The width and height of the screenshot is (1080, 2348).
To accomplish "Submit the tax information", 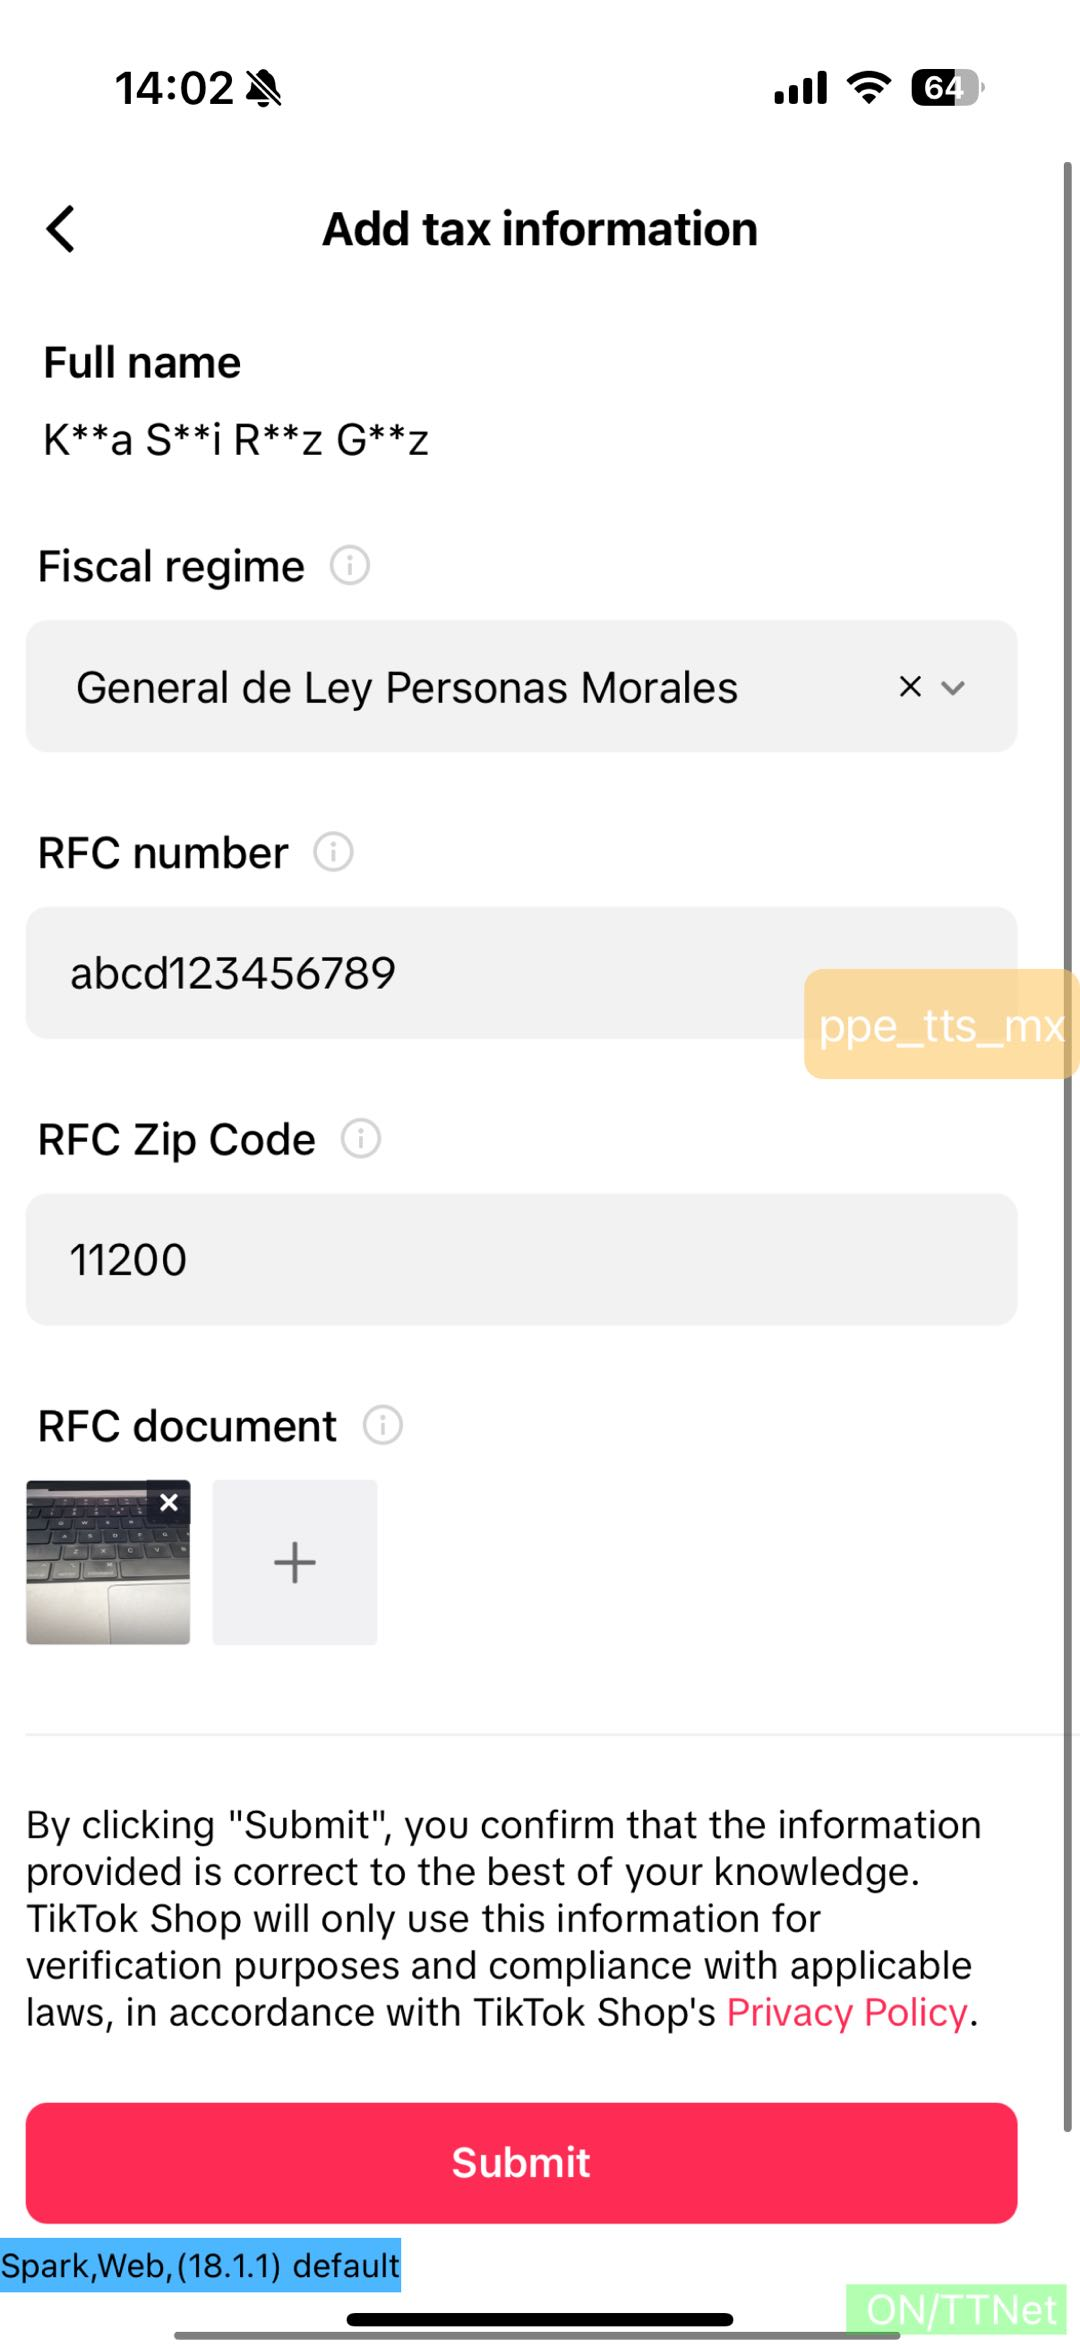I will point(521,2162).
